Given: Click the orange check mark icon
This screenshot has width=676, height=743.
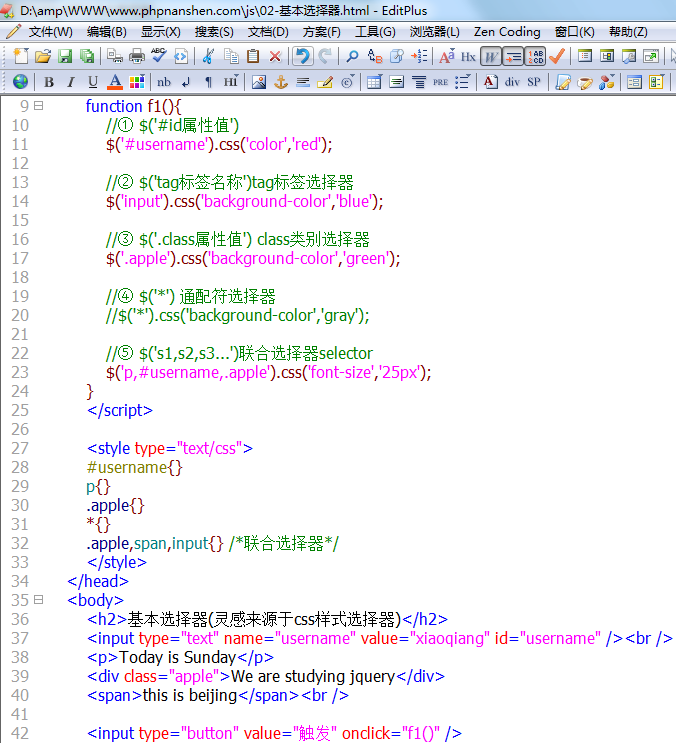Looking at the screenshot, I should [557, 56].
